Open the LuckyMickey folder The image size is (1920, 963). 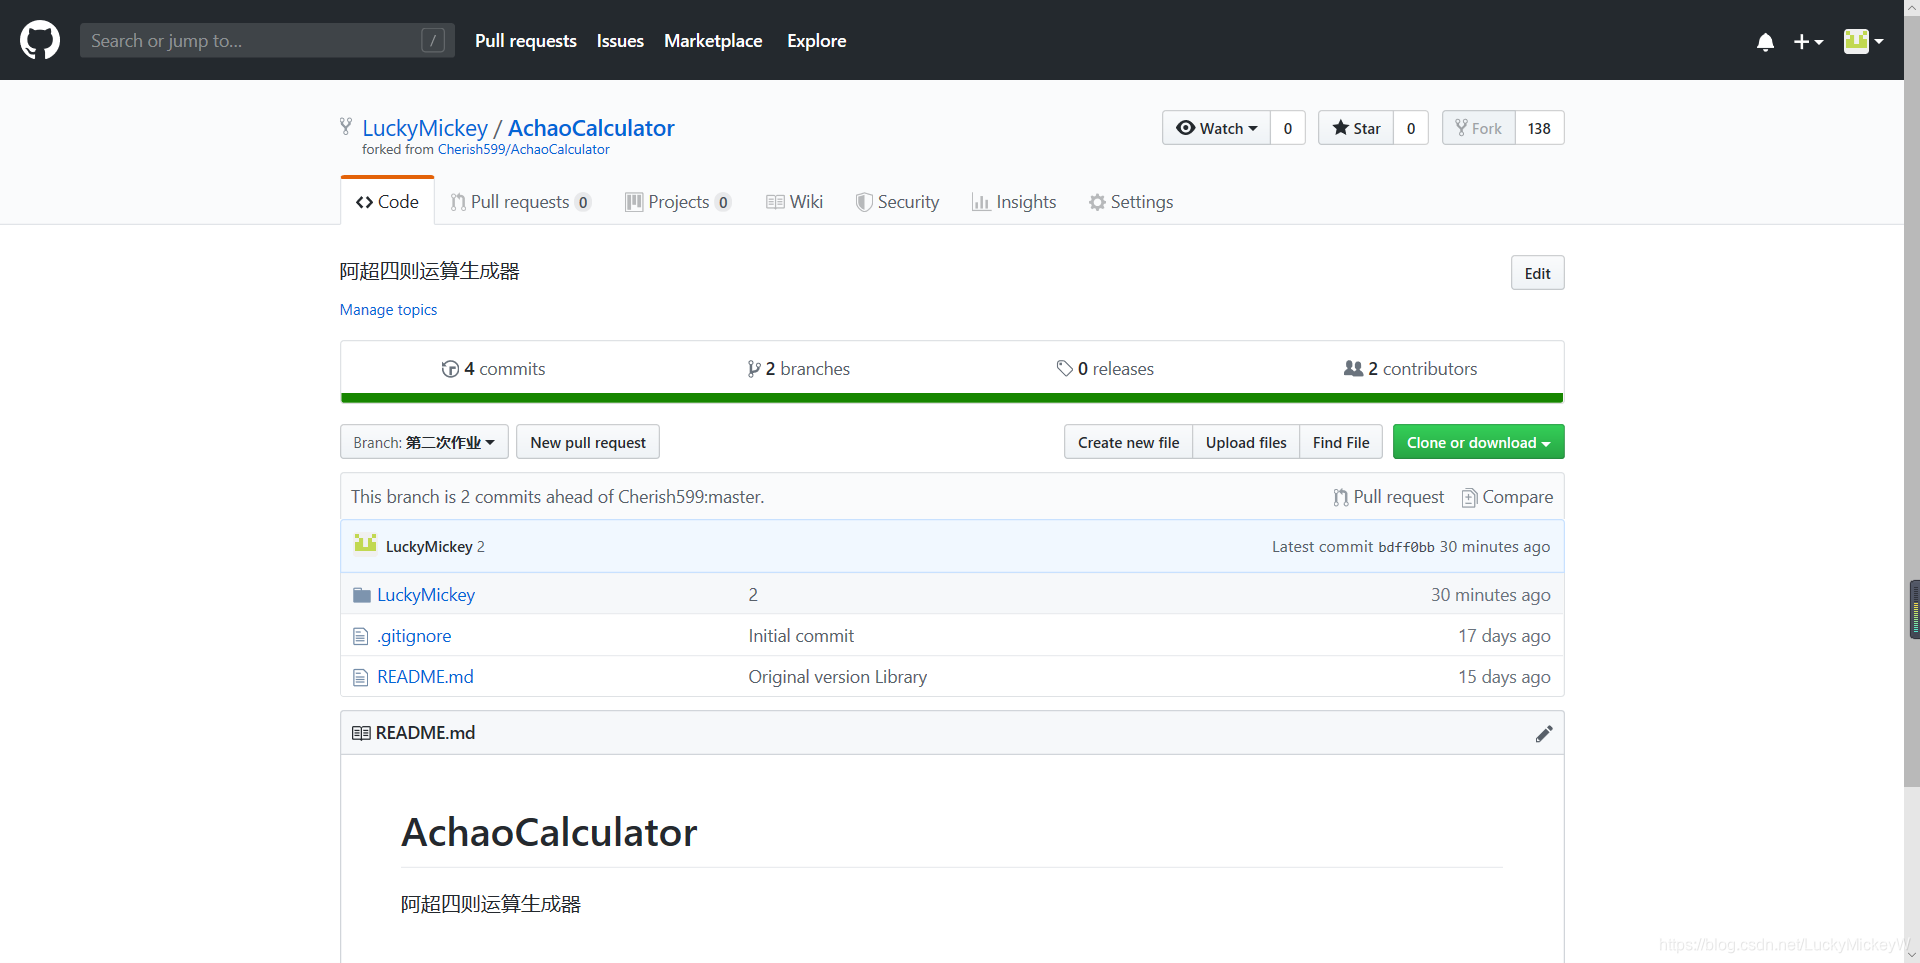[x=426, y=595]
